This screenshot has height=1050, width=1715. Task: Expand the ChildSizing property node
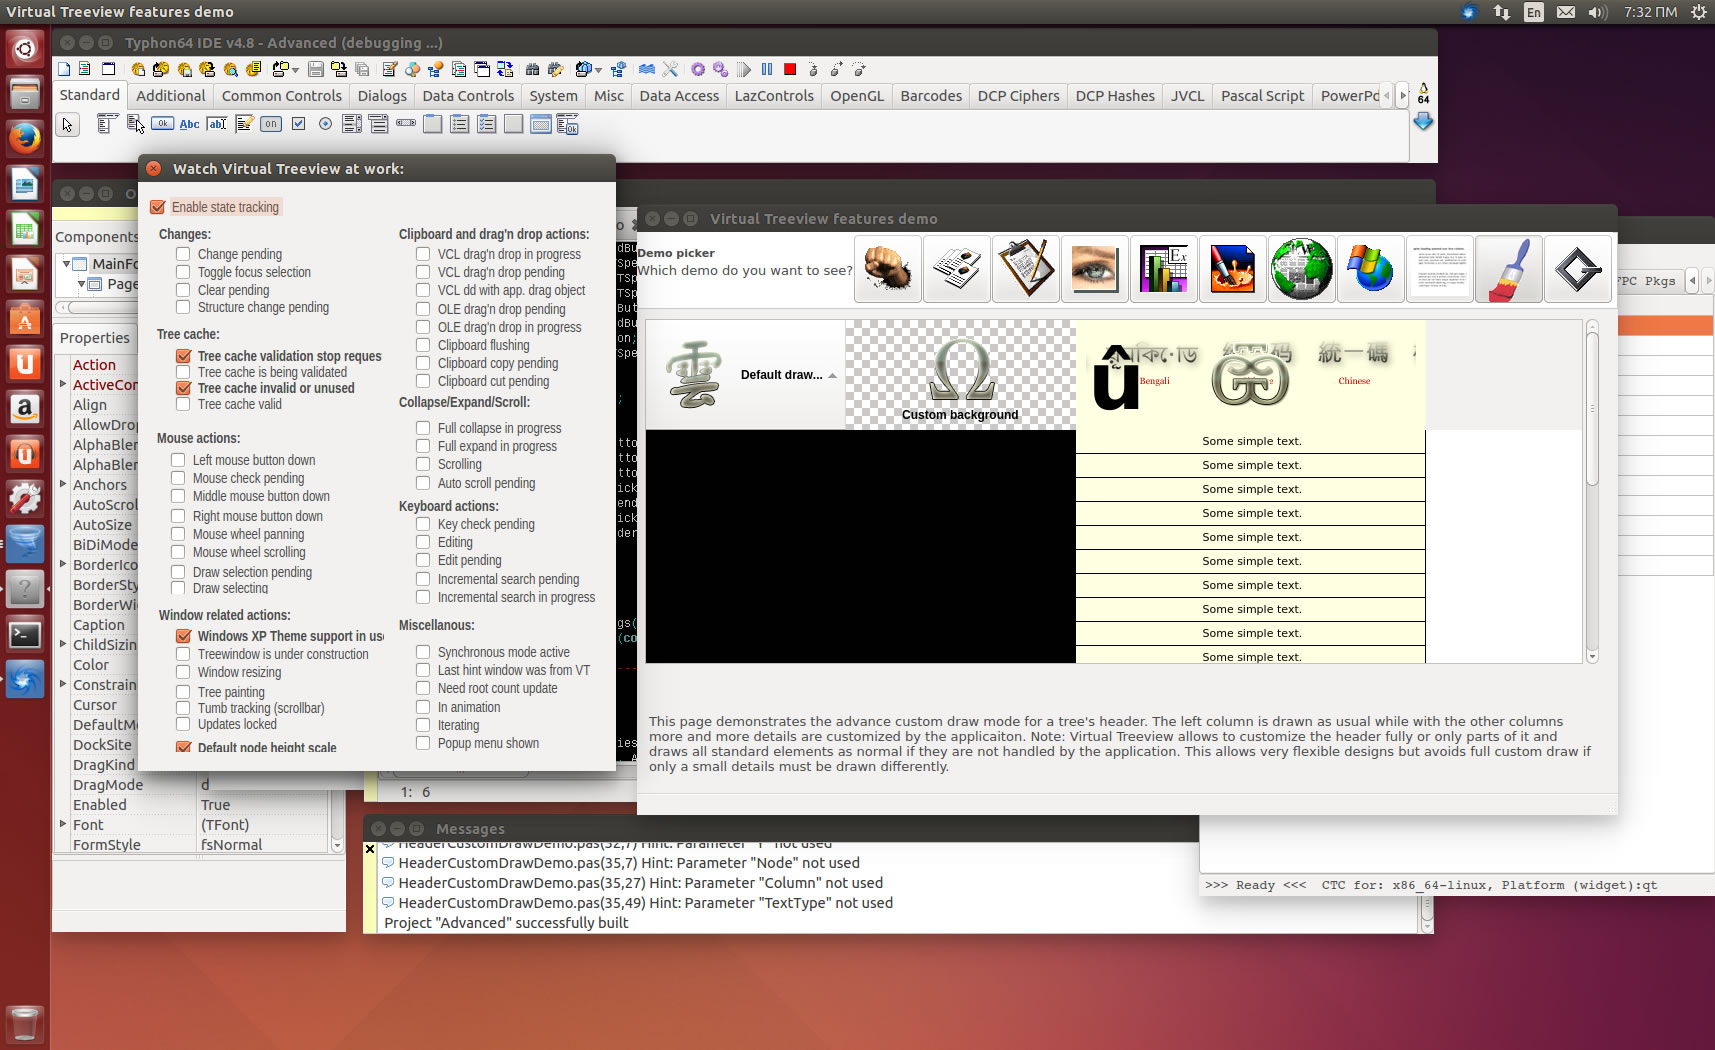(x=63, y=644)
